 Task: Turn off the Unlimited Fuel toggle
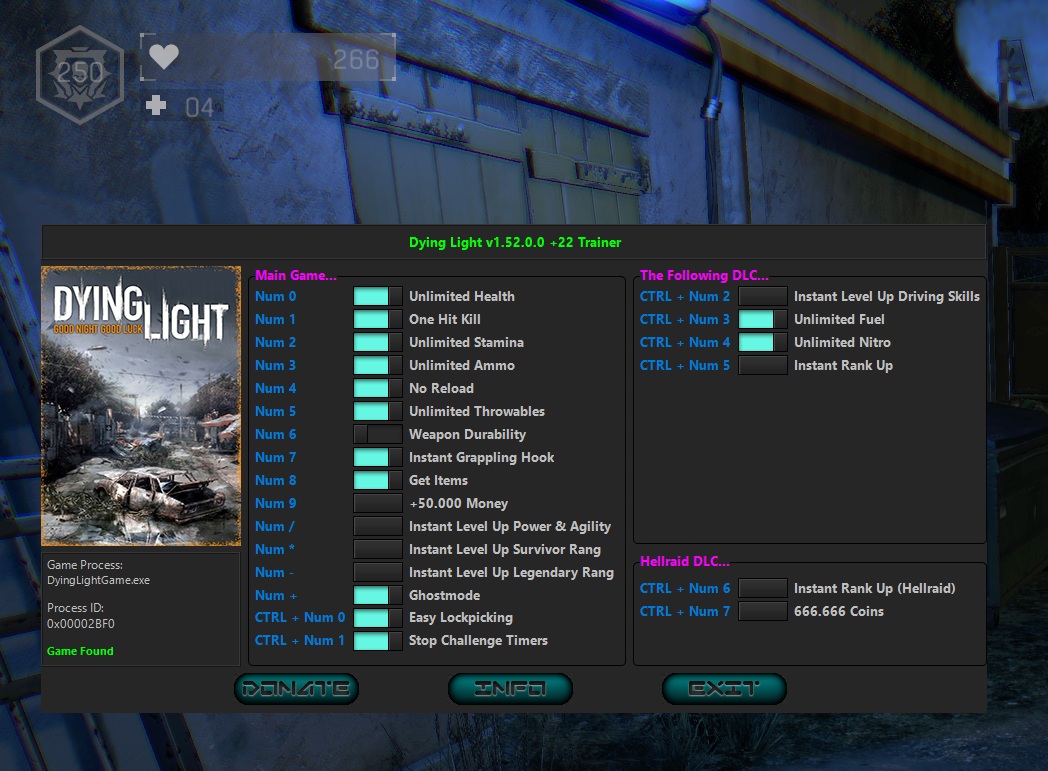click(763, 319)
